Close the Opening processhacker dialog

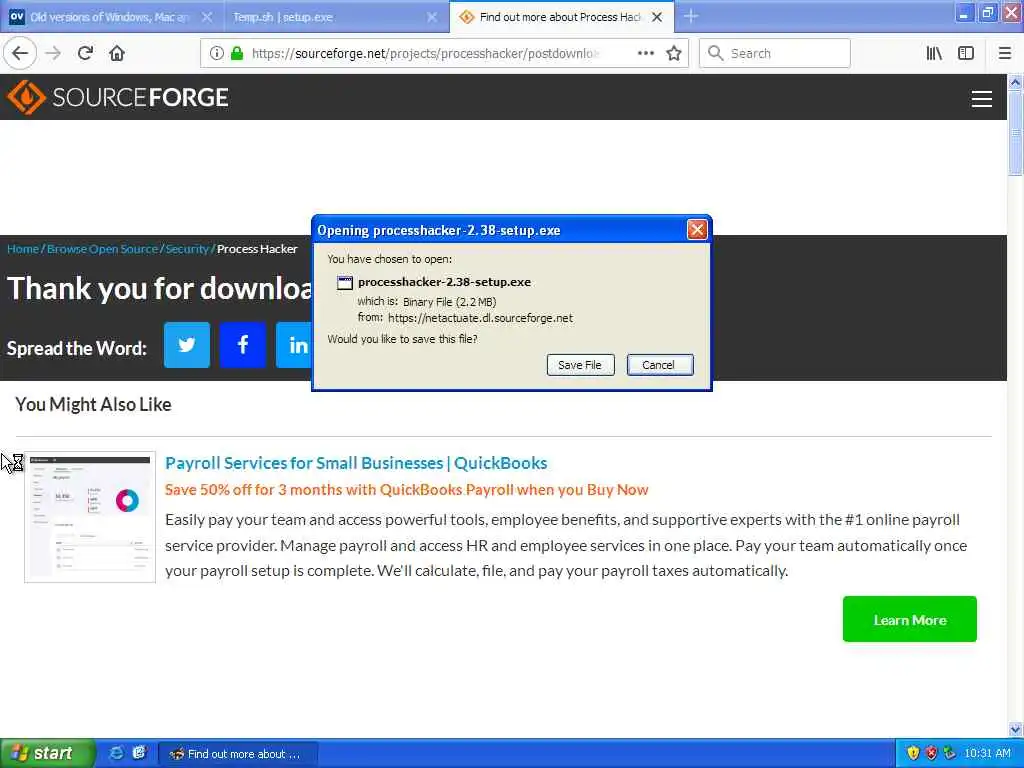[x=697, y=229]
